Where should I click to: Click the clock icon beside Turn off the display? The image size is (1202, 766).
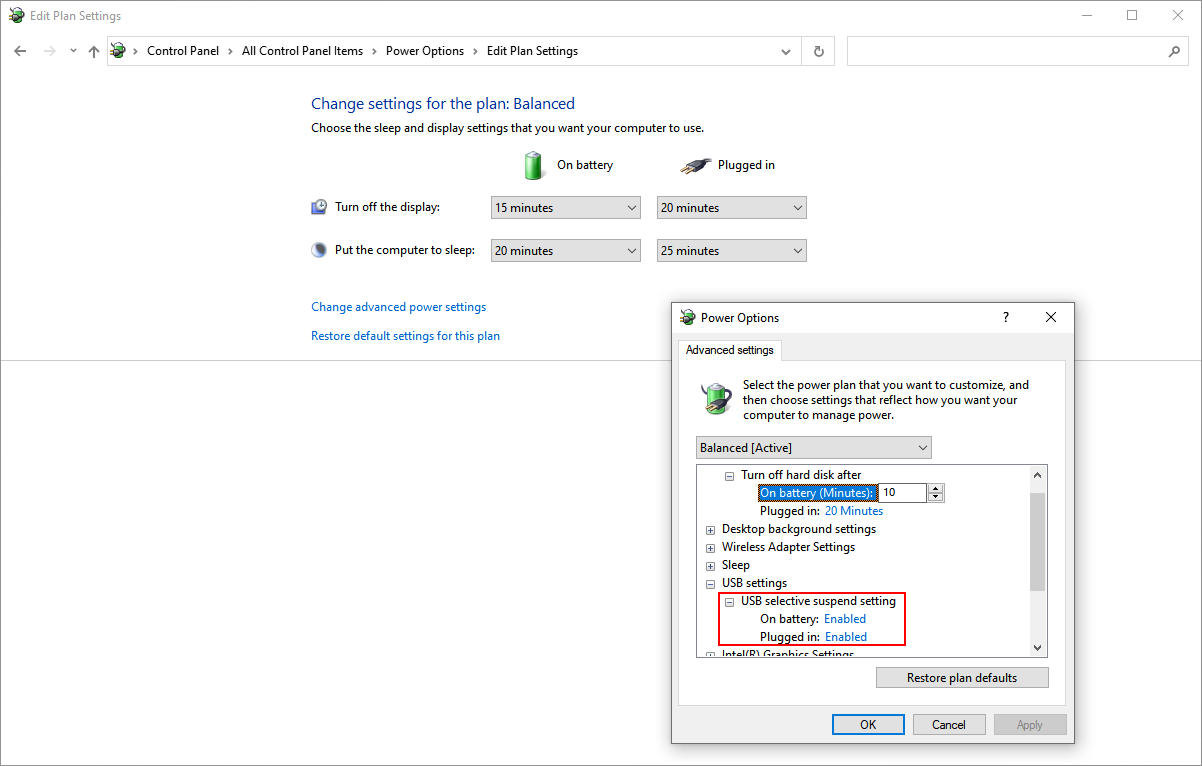pyautogui.click(x=318, y=206)
